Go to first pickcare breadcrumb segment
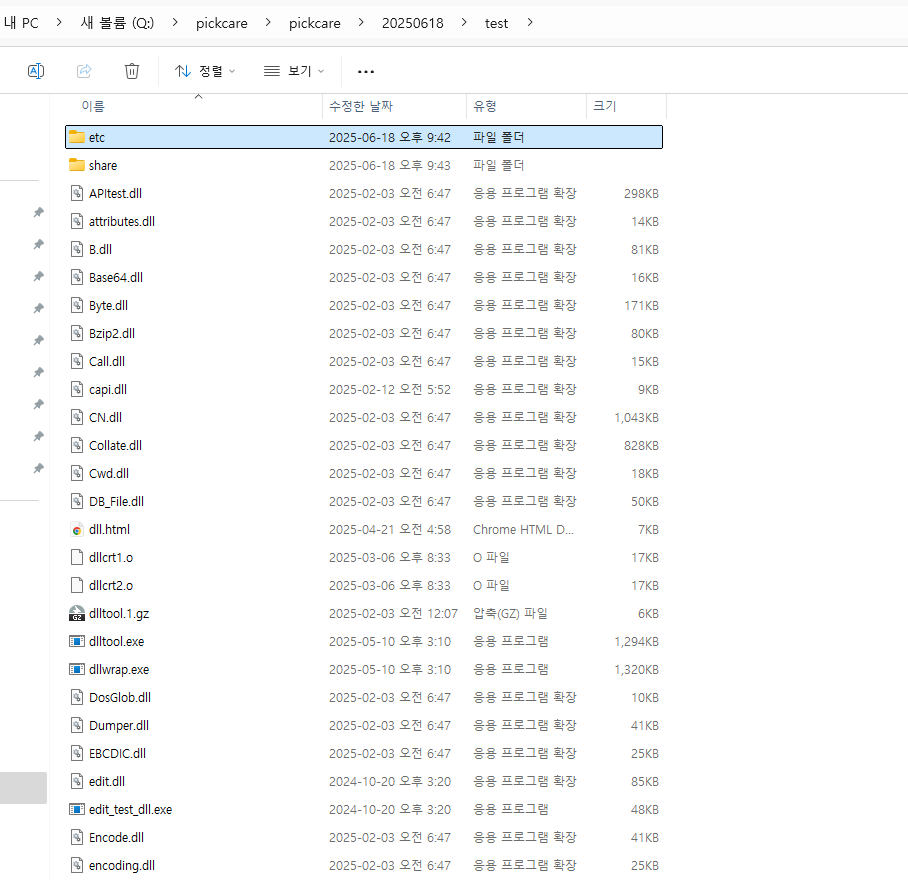Screen dimensions: 908x880 pos(222,23)
